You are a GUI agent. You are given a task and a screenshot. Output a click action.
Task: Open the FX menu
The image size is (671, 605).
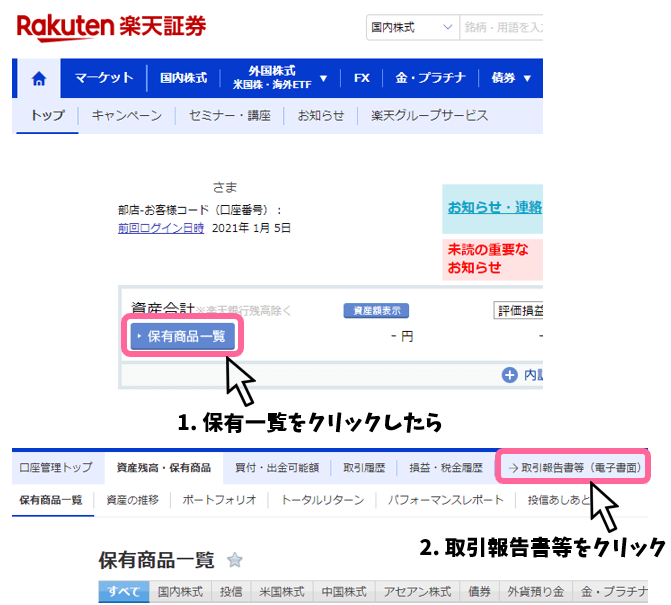point(362,78)
